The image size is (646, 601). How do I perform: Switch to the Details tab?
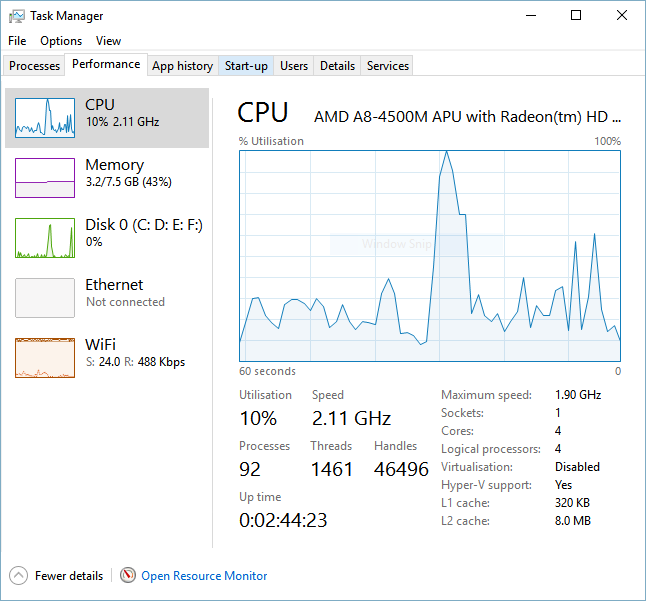coord(337,66)
